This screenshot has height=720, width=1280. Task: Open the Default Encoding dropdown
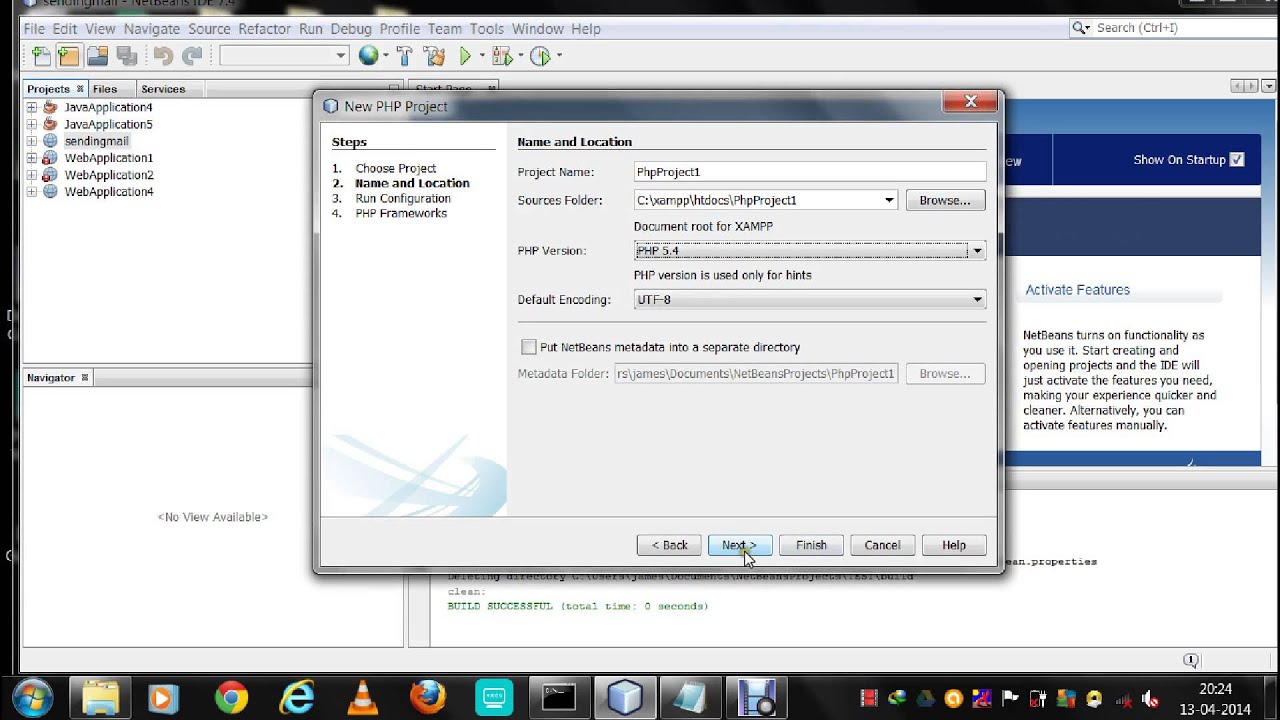(x=977, y=299)
